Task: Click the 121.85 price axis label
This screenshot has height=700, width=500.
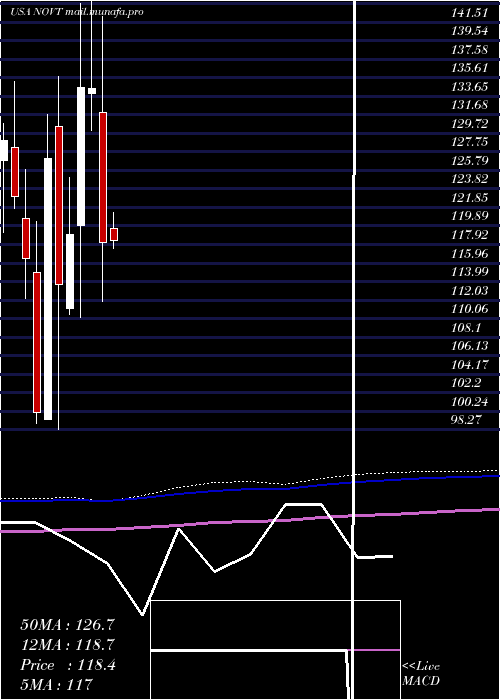Action: click(x=470, y=198)
